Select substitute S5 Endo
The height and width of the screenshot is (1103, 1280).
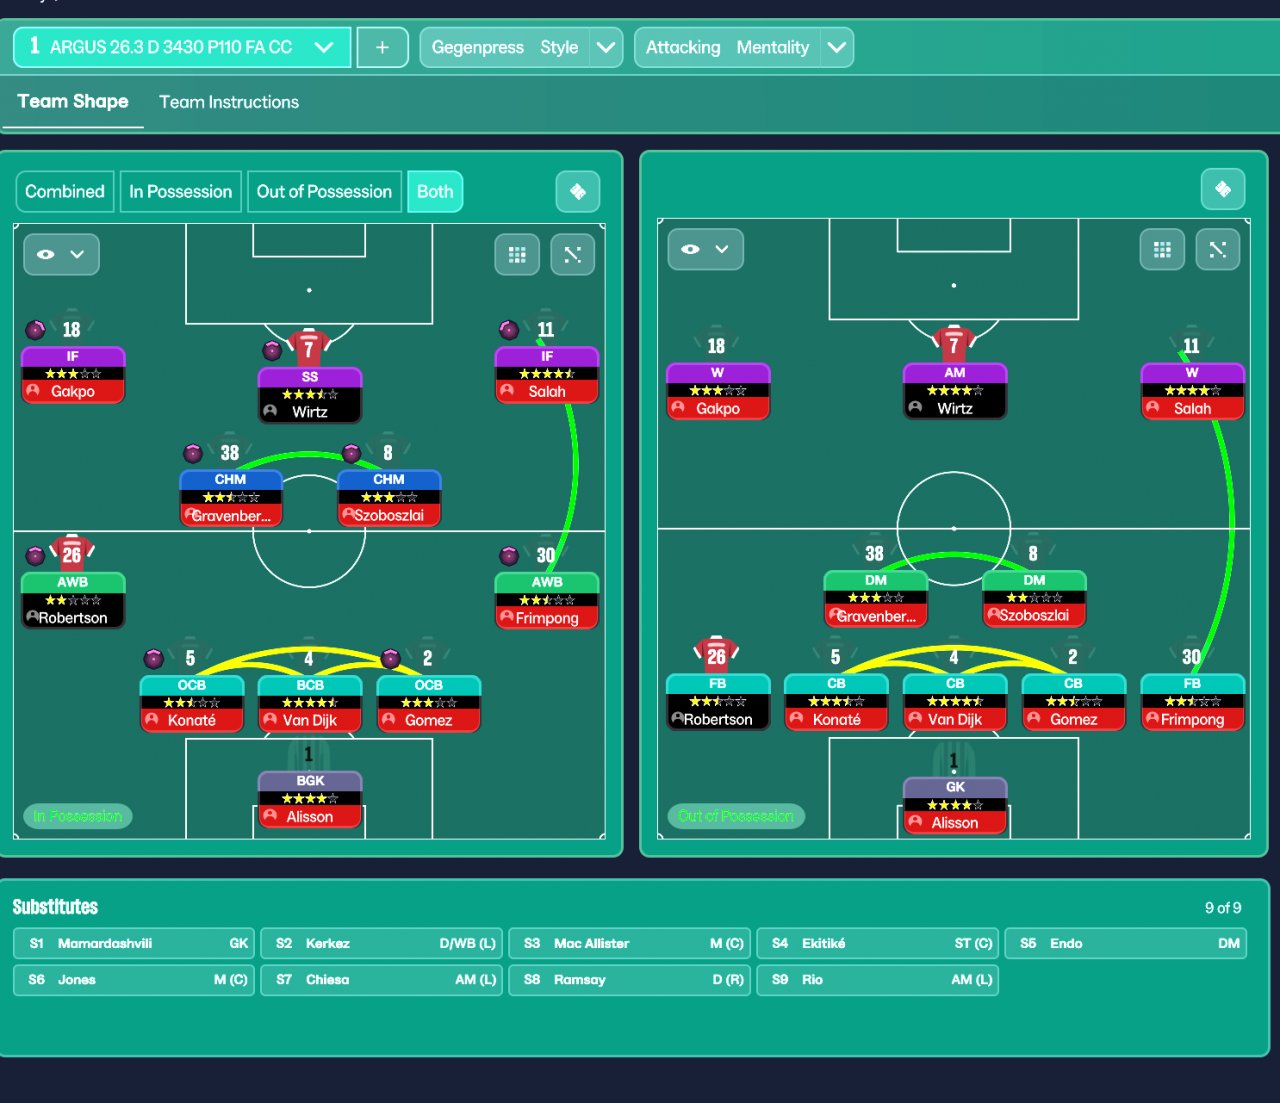(1126, 943)
